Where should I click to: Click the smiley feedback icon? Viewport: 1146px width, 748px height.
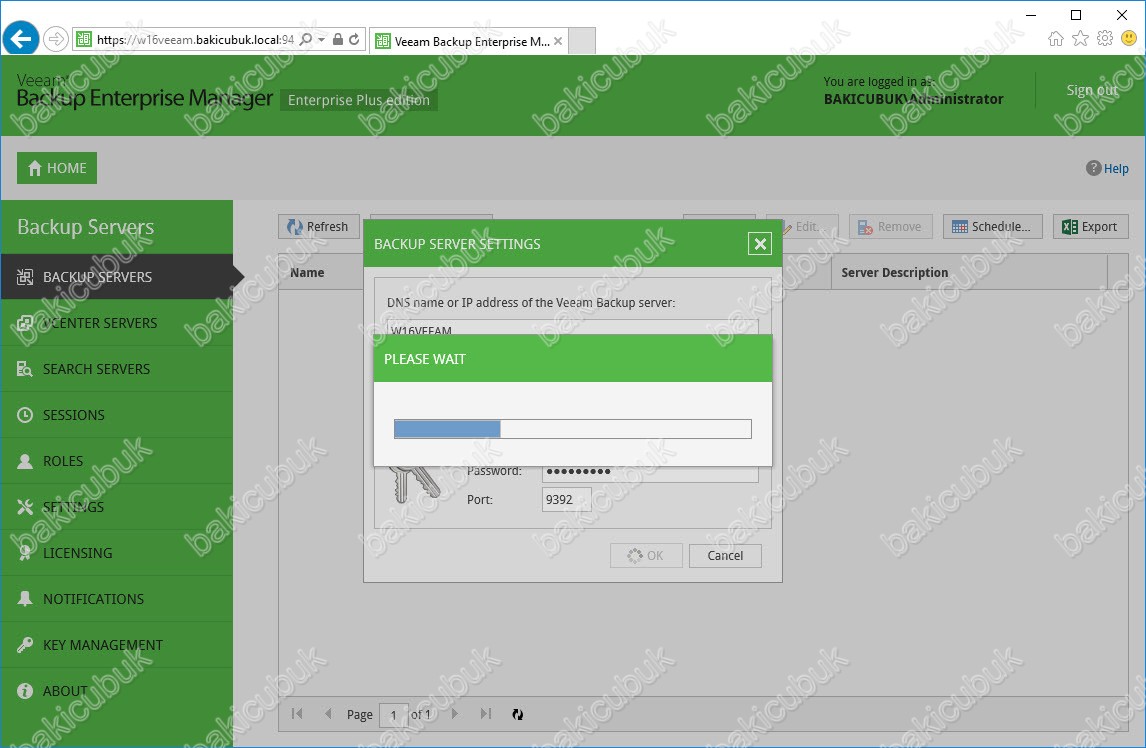1129,39
